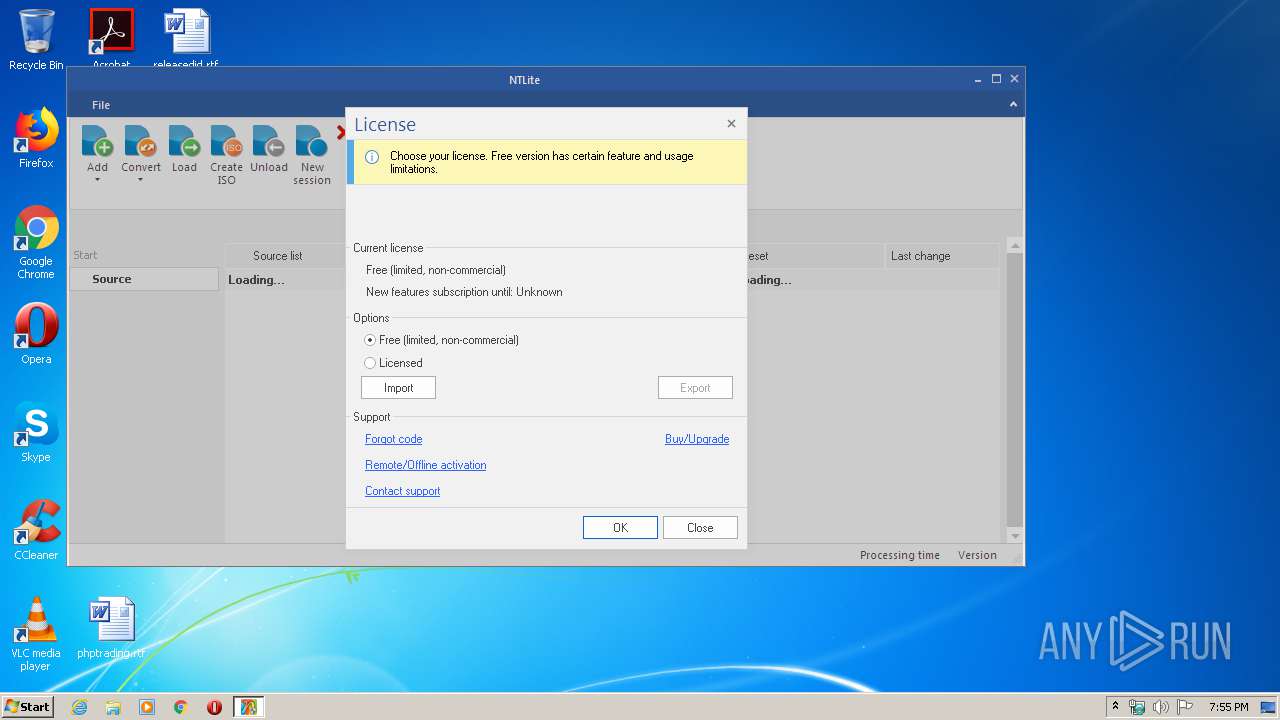
Task: Click the Load toolbar icon
Action: click(x=184, y=148)
